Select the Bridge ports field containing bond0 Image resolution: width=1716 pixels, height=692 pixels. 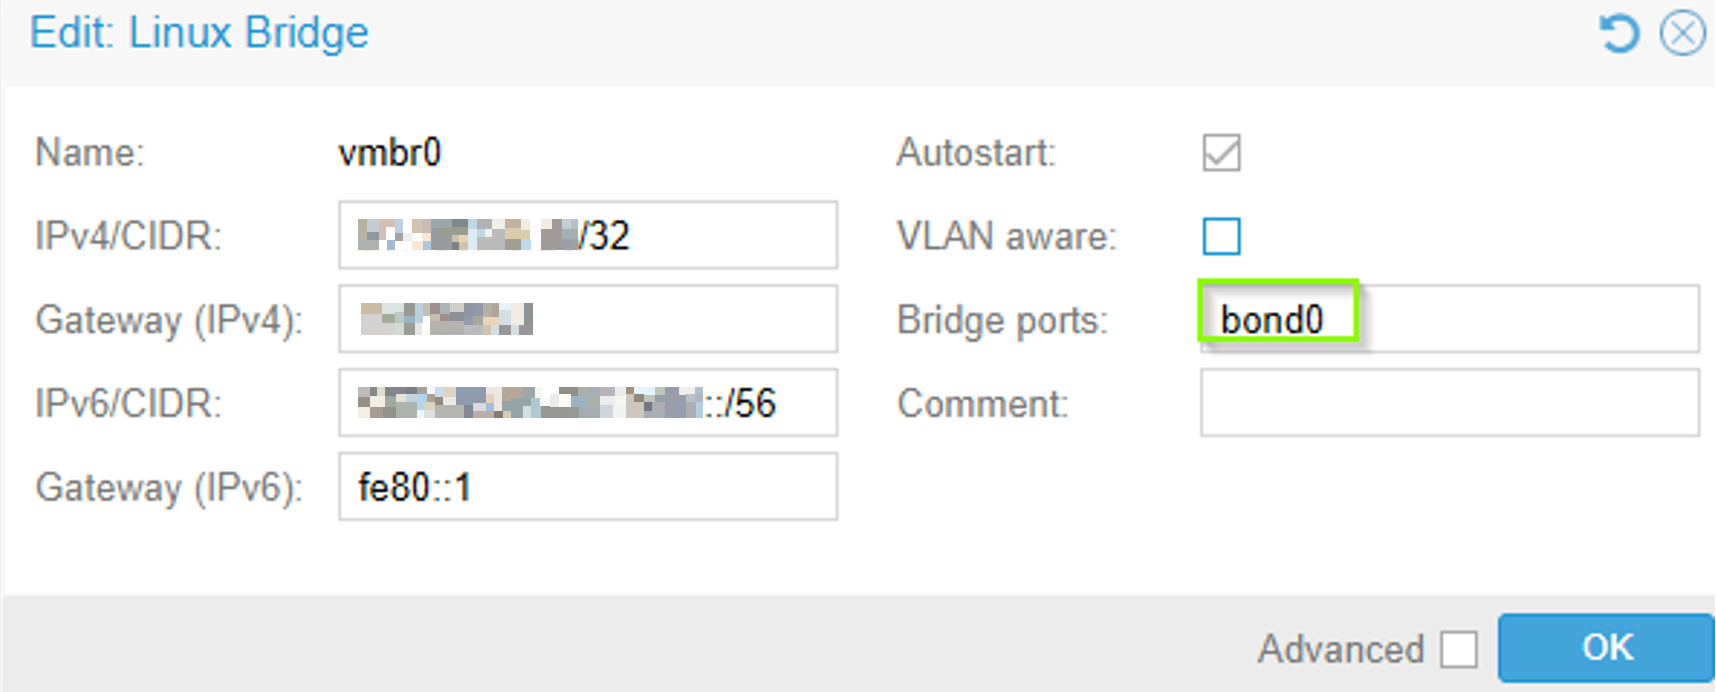tap(1450, 319)
